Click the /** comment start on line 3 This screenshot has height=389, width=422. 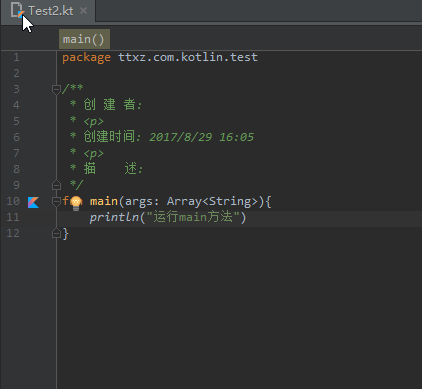click(x=72, y=89)
